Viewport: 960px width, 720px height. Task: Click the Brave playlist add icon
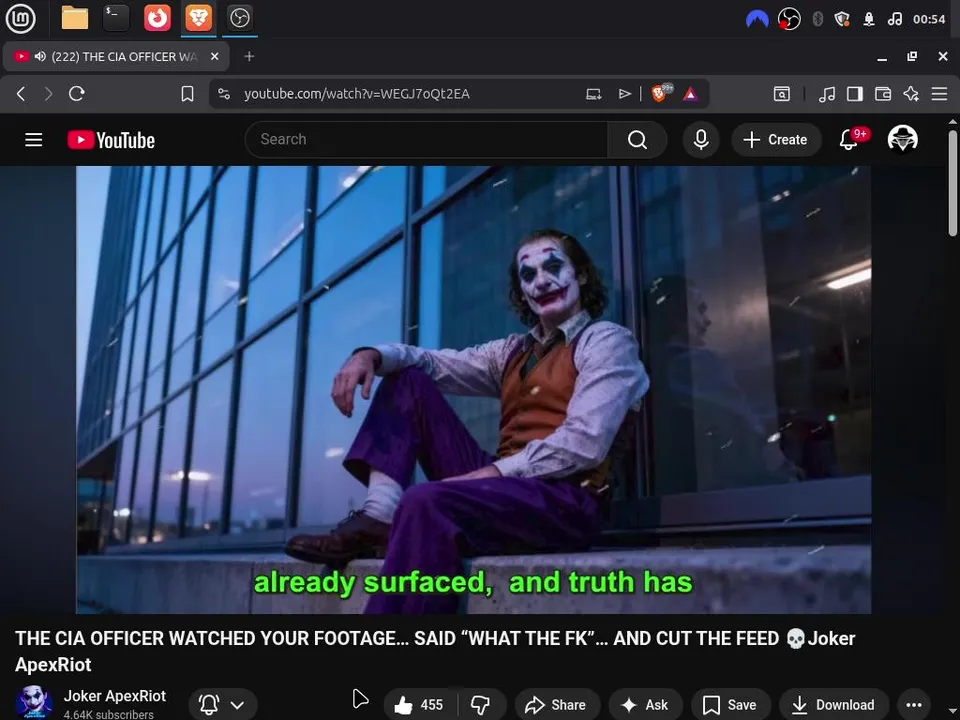coord(624,94)
